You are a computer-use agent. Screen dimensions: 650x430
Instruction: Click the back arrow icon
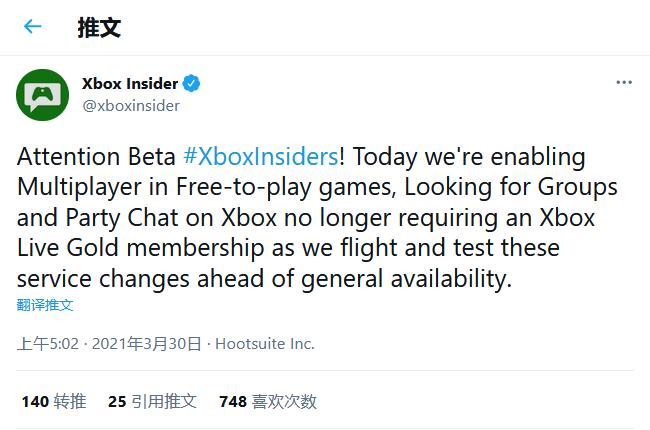coord(33,27)
